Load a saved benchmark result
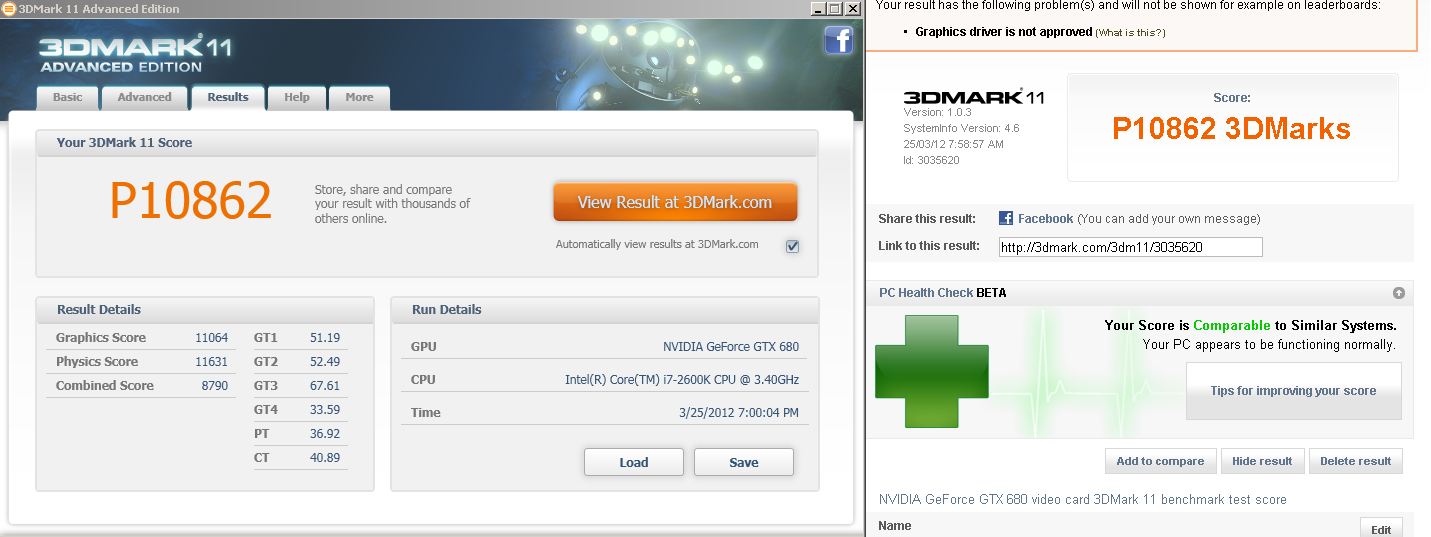 pyautogui.click(x=634, y=462)
